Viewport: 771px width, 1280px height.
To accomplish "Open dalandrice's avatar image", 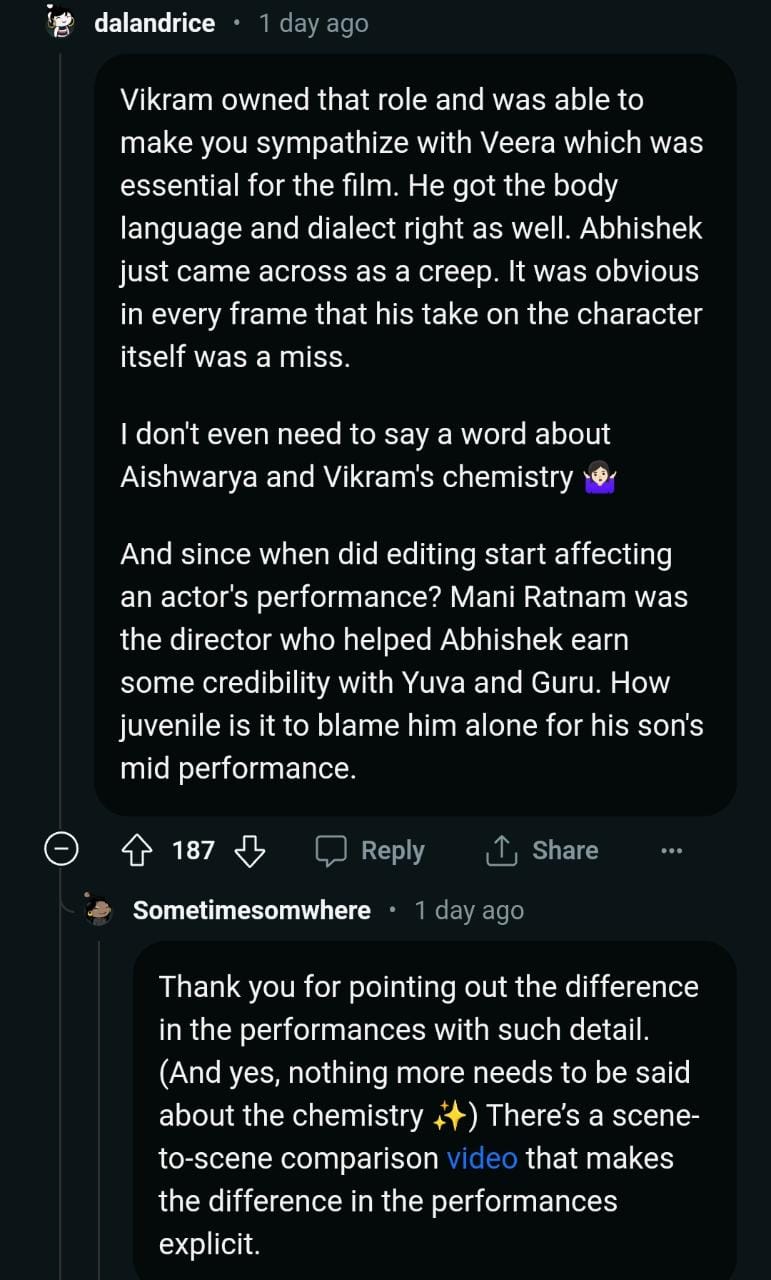I will 61,22.
